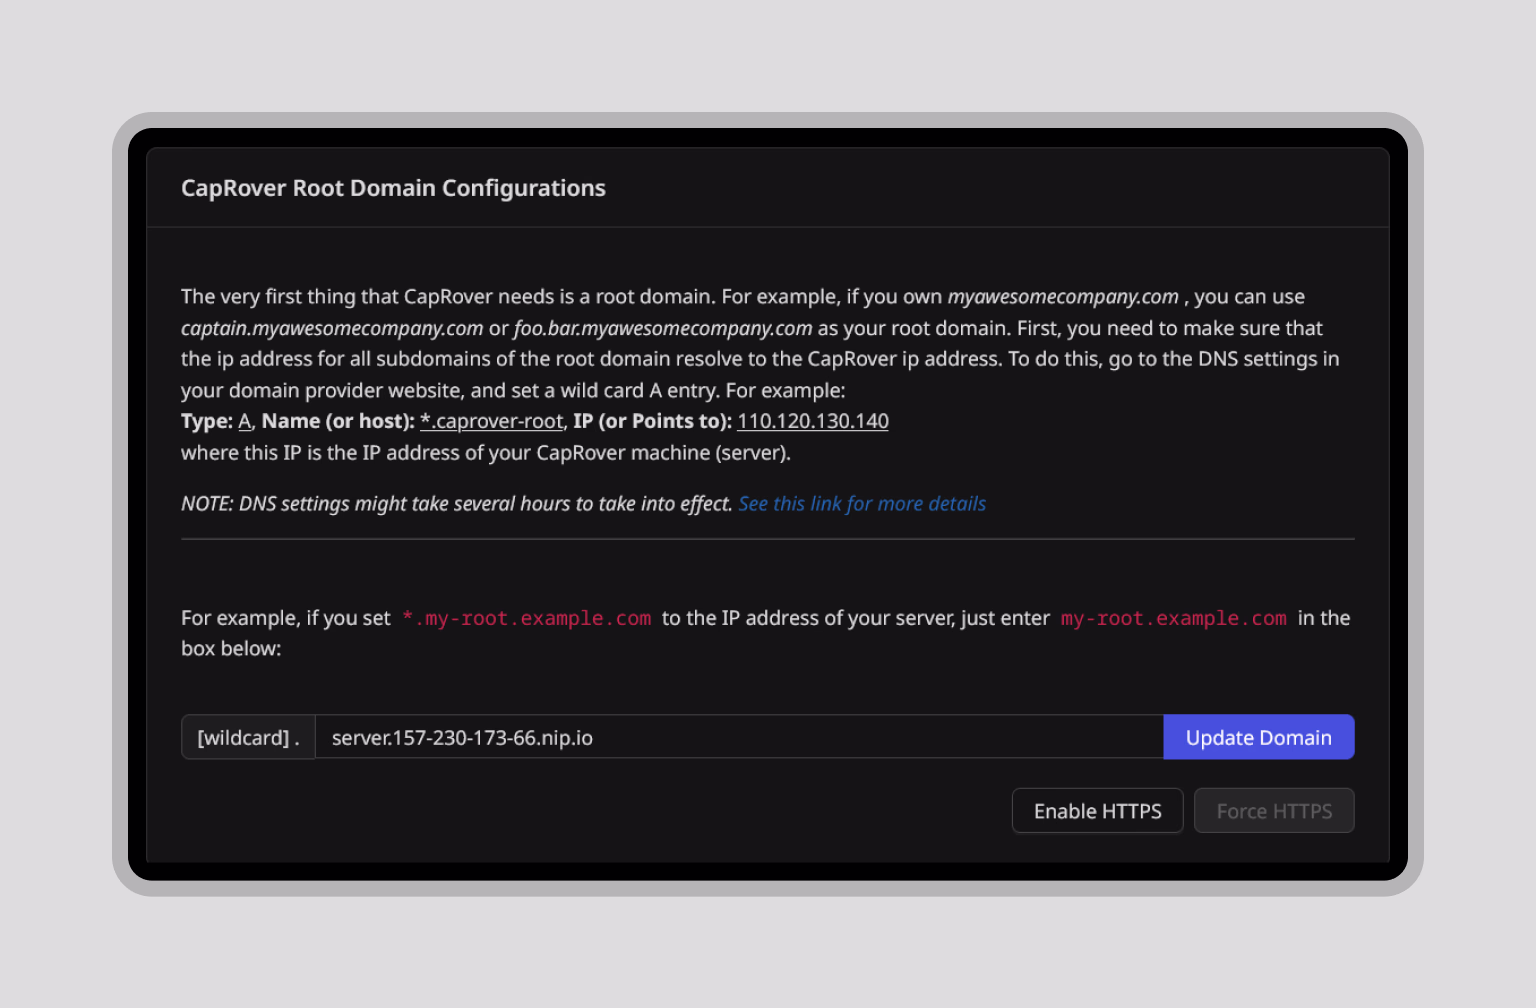The image size is (1536, 1008).
Task: Click the foo.bar.myawesomecompany.com example text
Action: tap(662, 328)
